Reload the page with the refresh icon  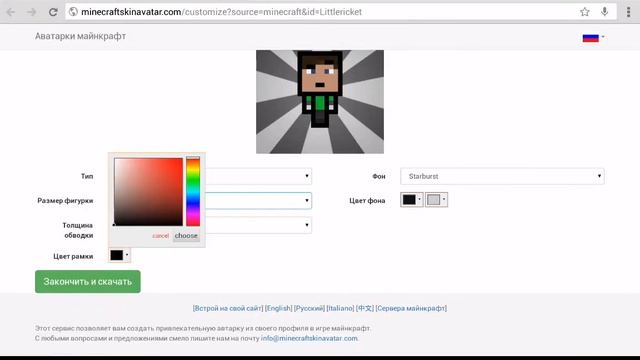(53, 12)
